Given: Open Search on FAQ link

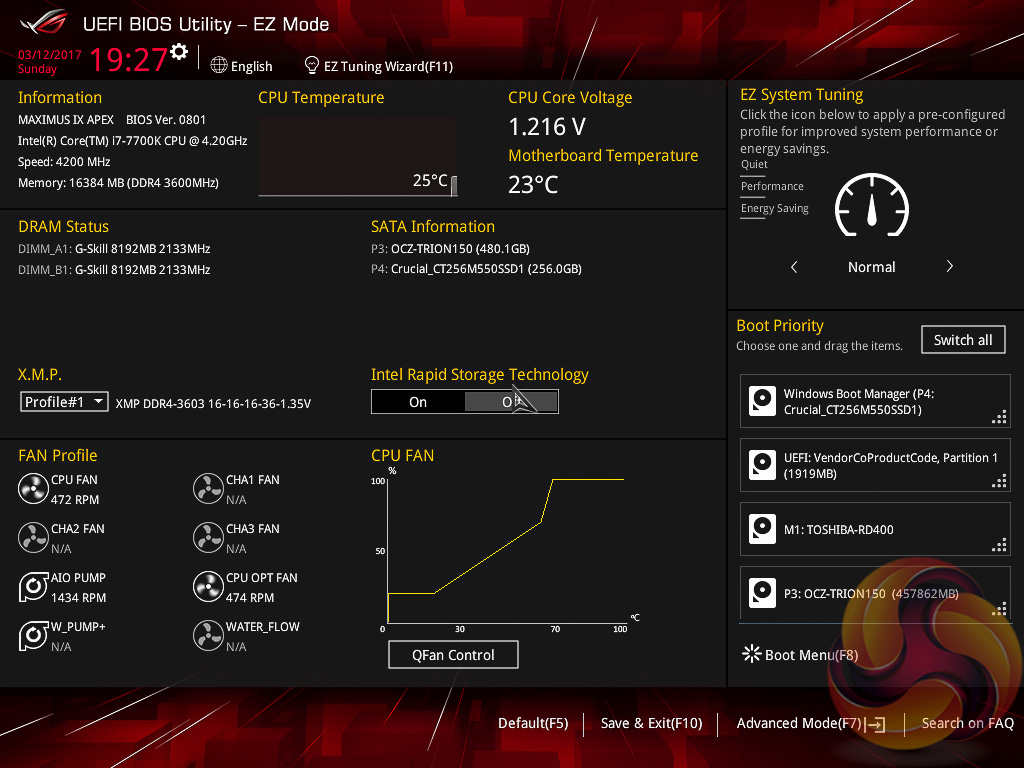Looking at the screenshot, I should pos(968,723).
